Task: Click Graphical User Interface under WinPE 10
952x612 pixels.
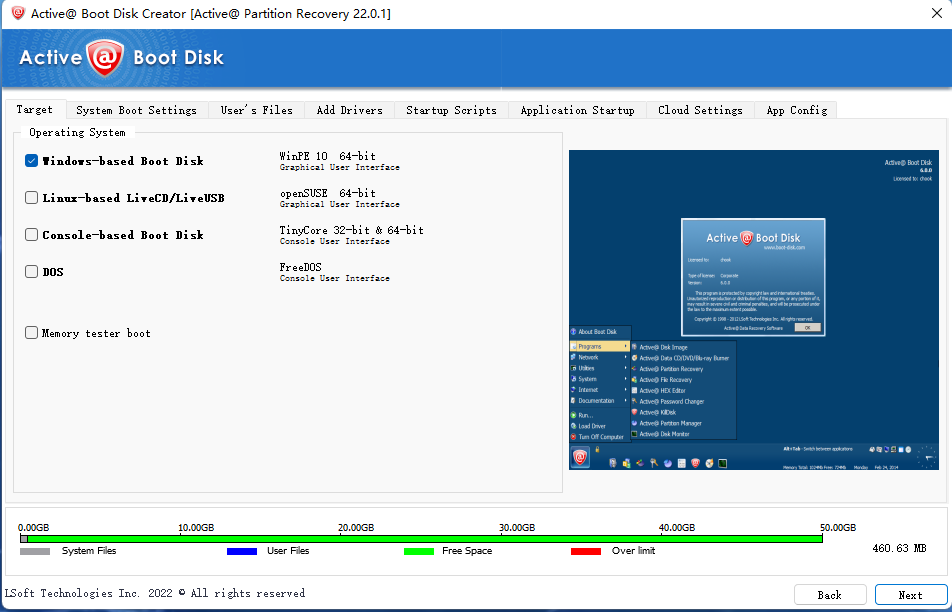Action: (339, 168)
